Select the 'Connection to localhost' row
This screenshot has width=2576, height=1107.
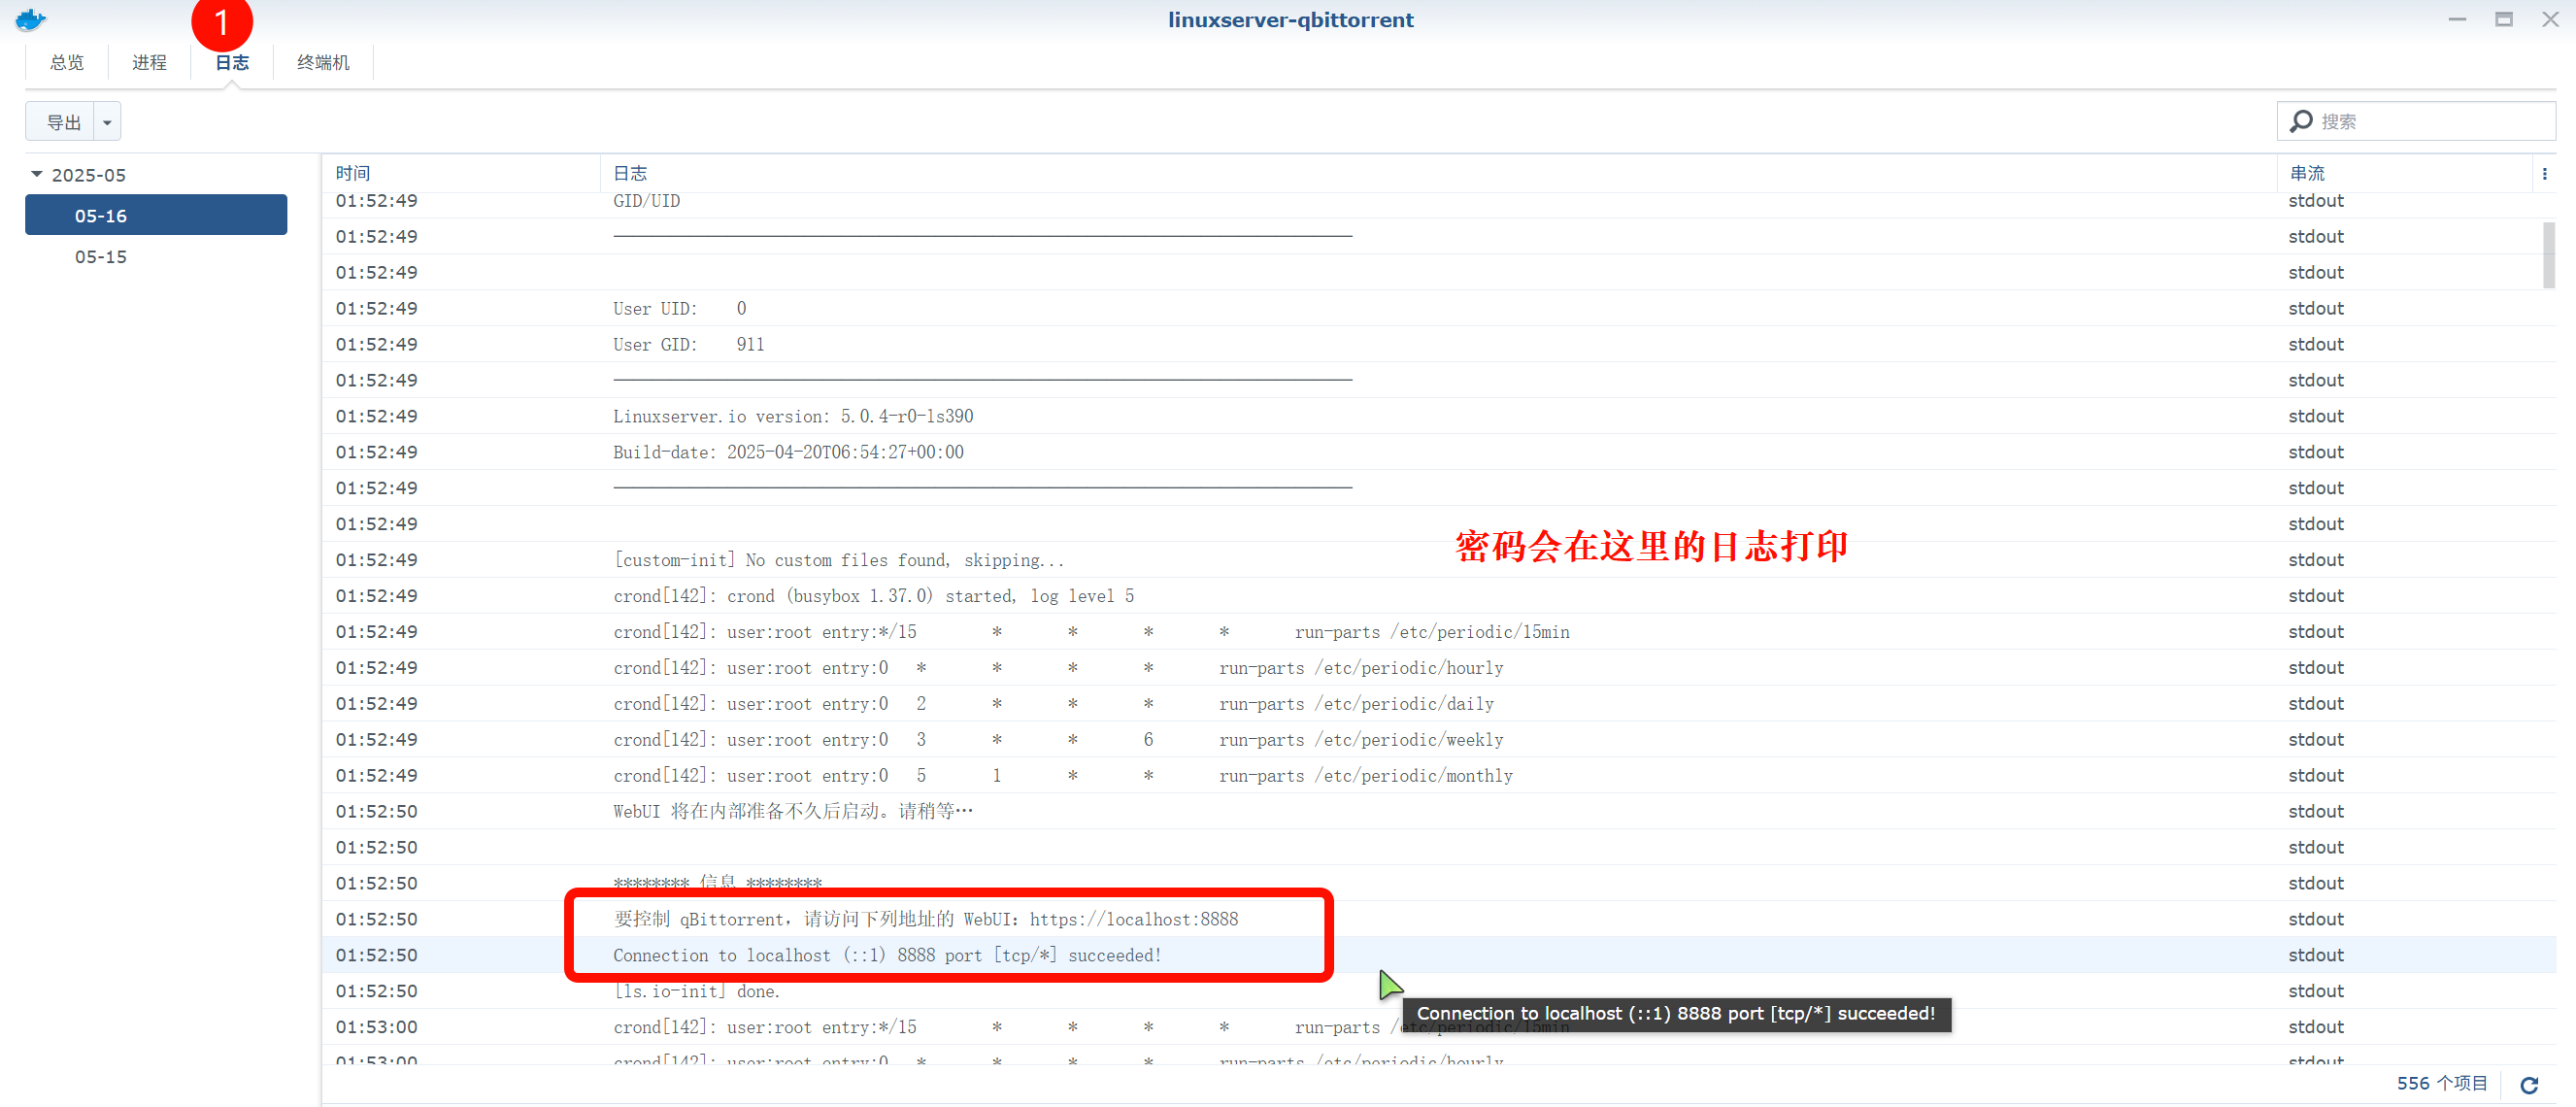click(x=1438, y=955)
